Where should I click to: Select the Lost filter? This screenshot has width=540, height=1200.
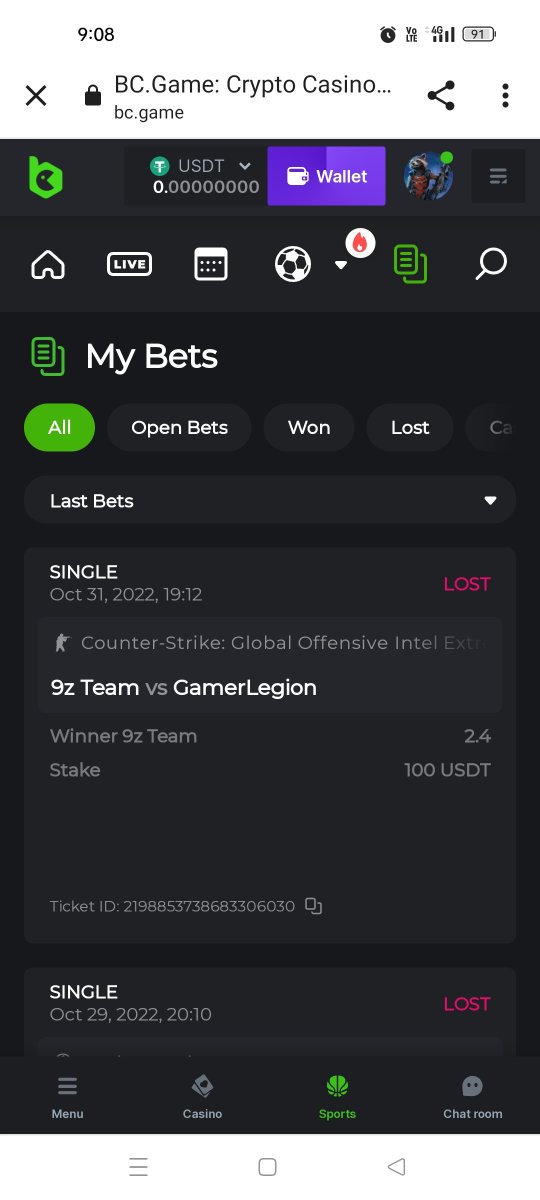[410, 427]
